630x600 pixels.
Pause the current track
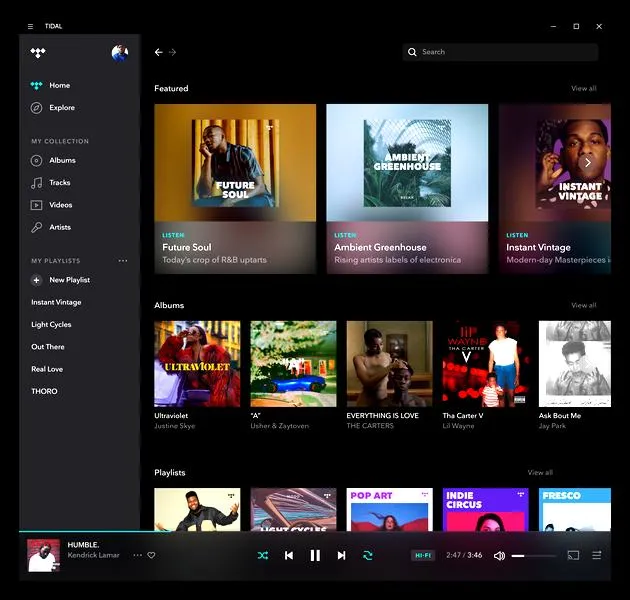[x=315, y=555]
